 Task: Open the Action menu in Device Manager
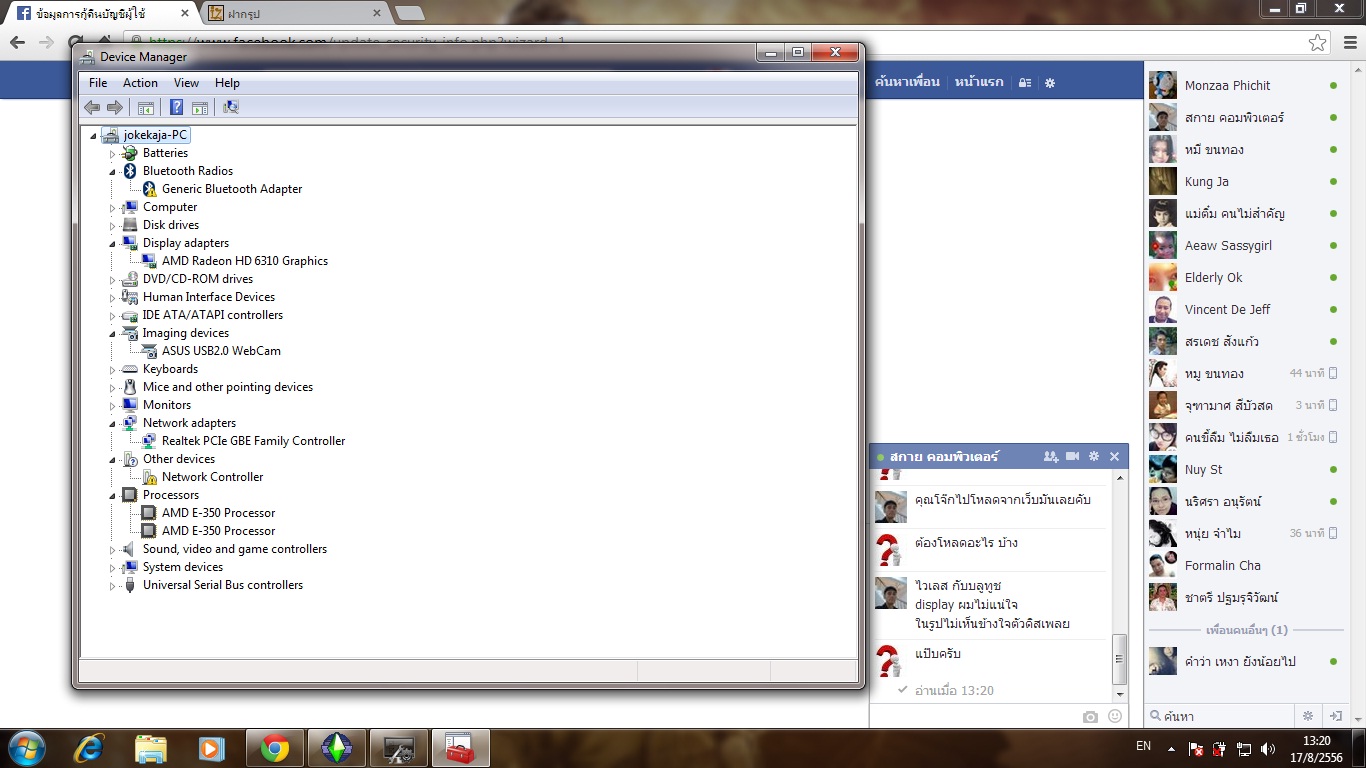[x=140, y=83]
